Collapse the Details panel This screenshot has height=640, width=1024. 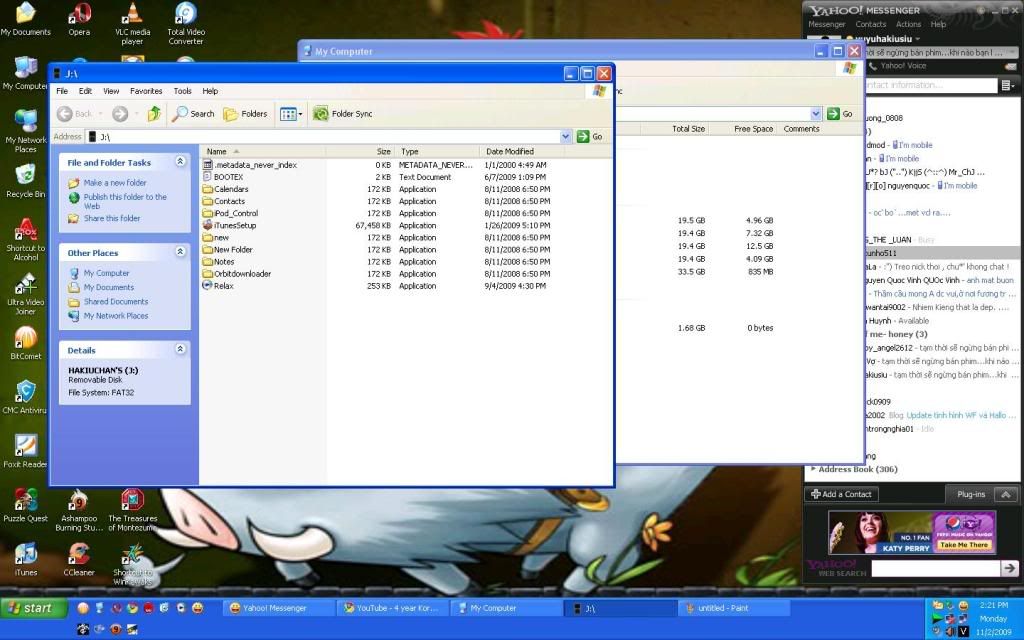coord(180,349)
